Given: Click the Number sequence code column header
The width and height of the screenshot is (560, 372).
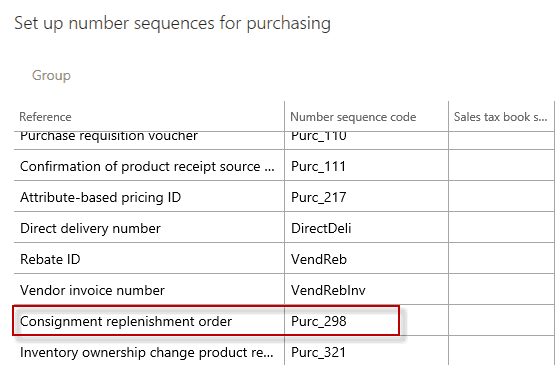Looking at the screenshot, I should click(x=353, y=117).
